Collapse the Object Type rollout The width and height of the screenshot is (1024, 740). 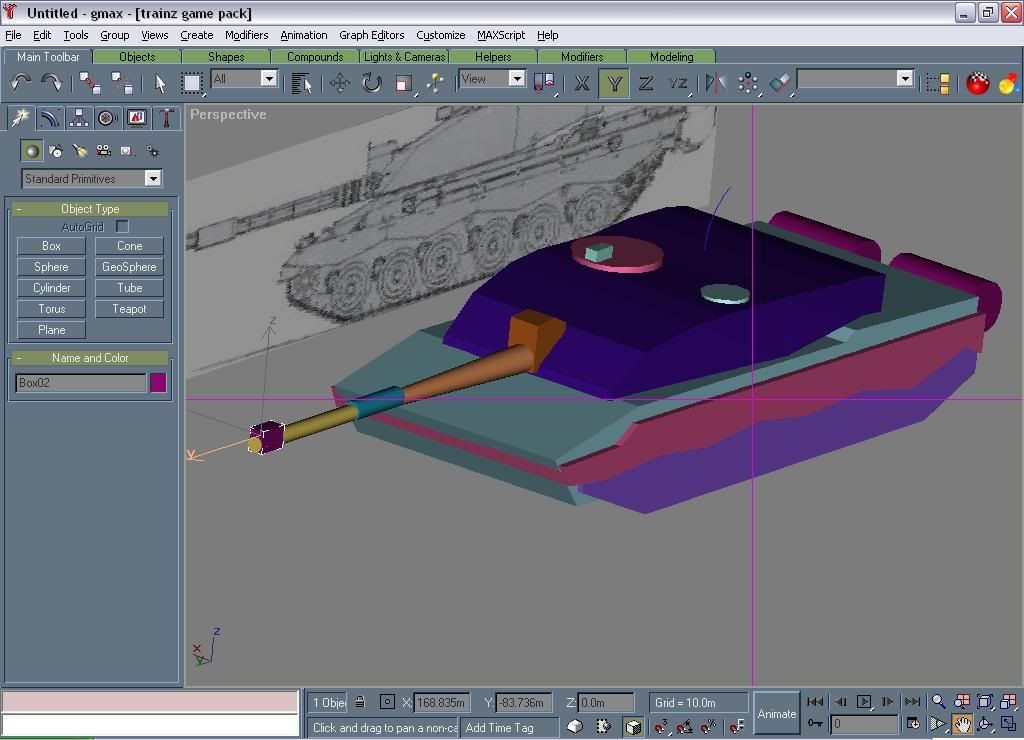pyautogui.click(x=90, y=209)
